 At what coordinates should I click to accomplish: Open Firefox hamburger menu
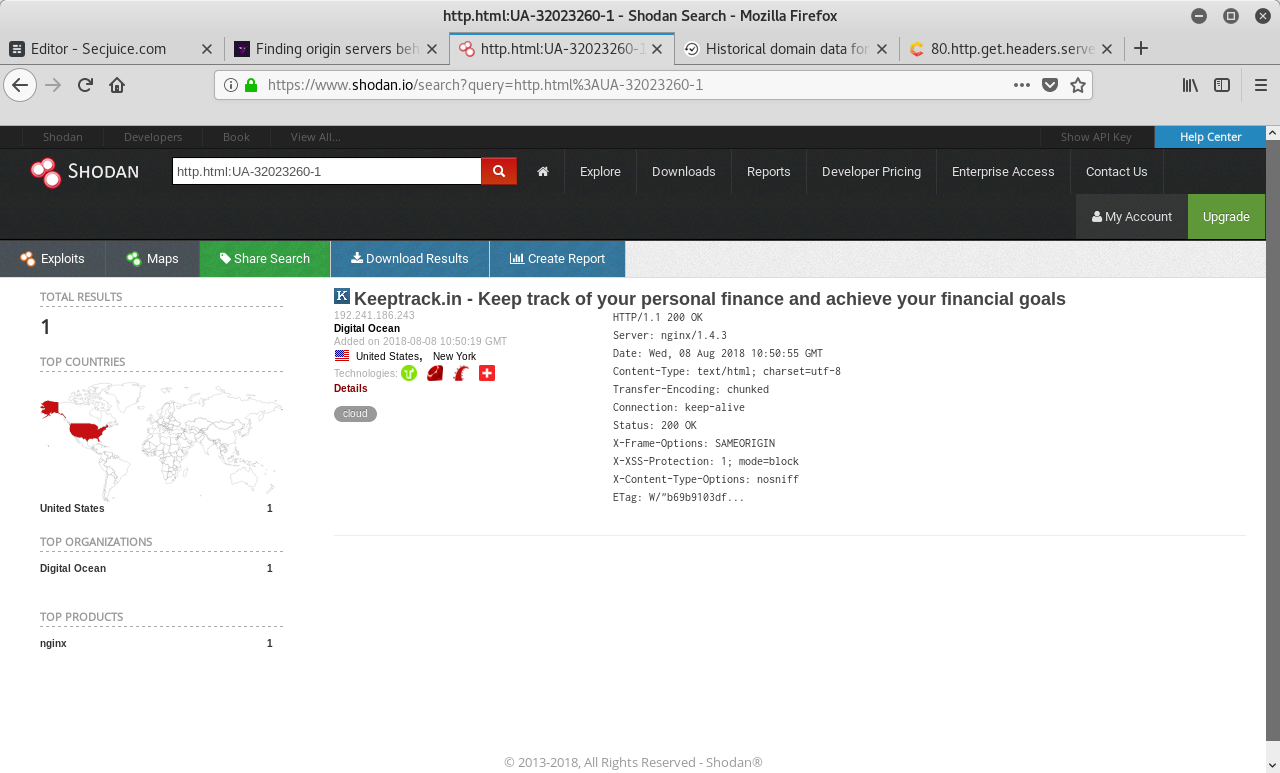tap(1261, 85)
